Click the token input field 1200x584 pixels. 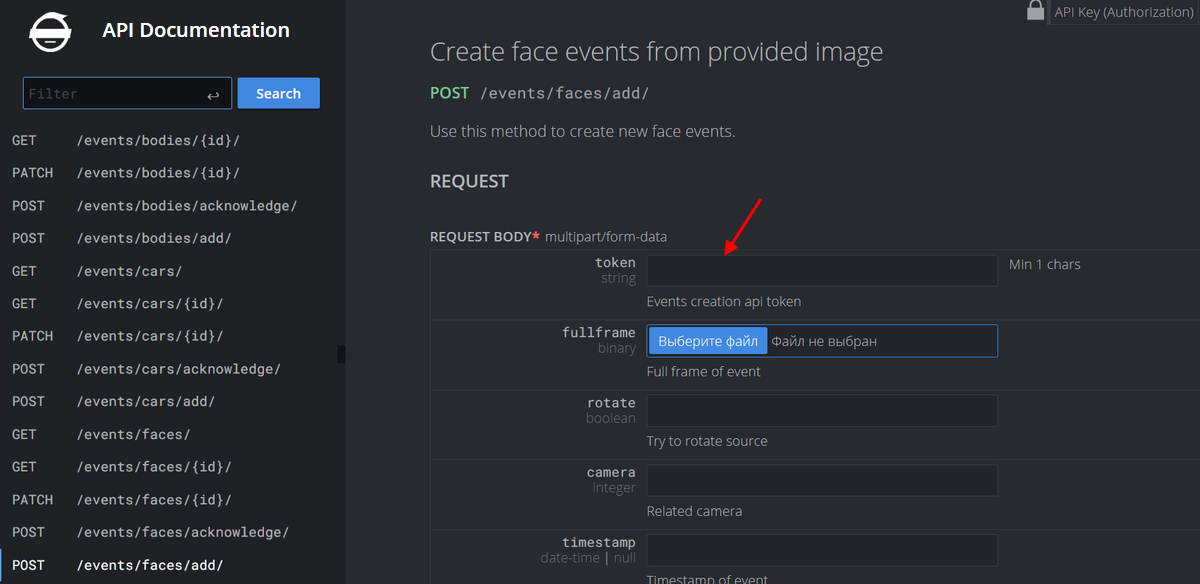[x=821, y=271]
